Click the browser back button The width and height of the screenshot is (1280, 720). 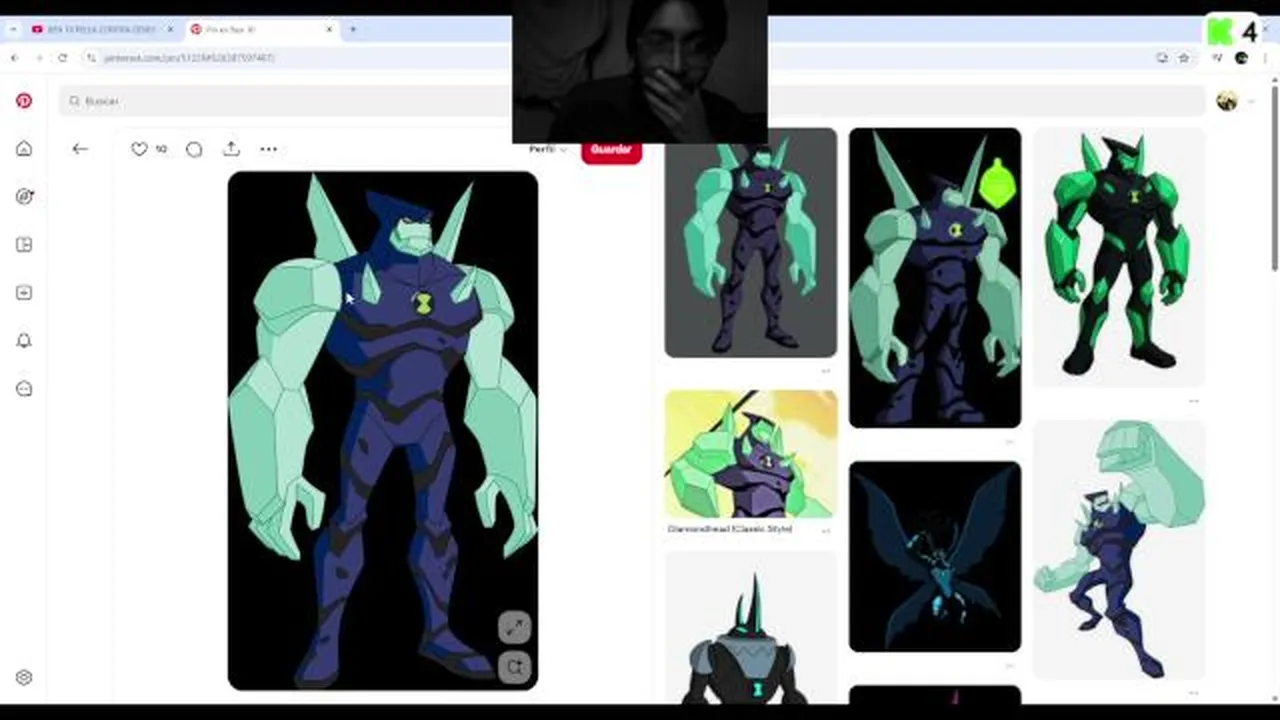click(14, 58)
